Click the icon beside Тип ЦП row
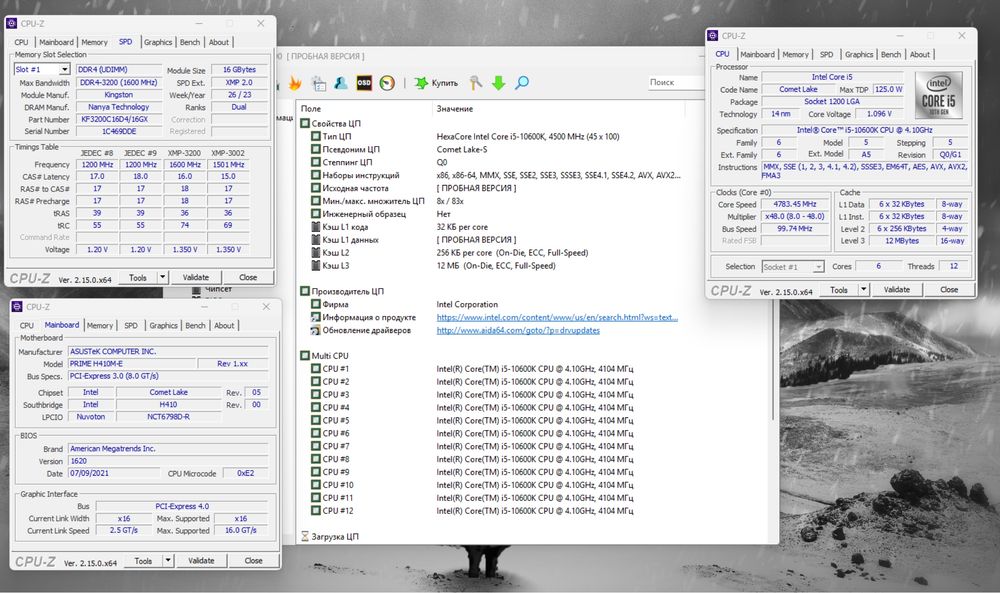Viewport: 1000px width, 593px height. point(315,136)
